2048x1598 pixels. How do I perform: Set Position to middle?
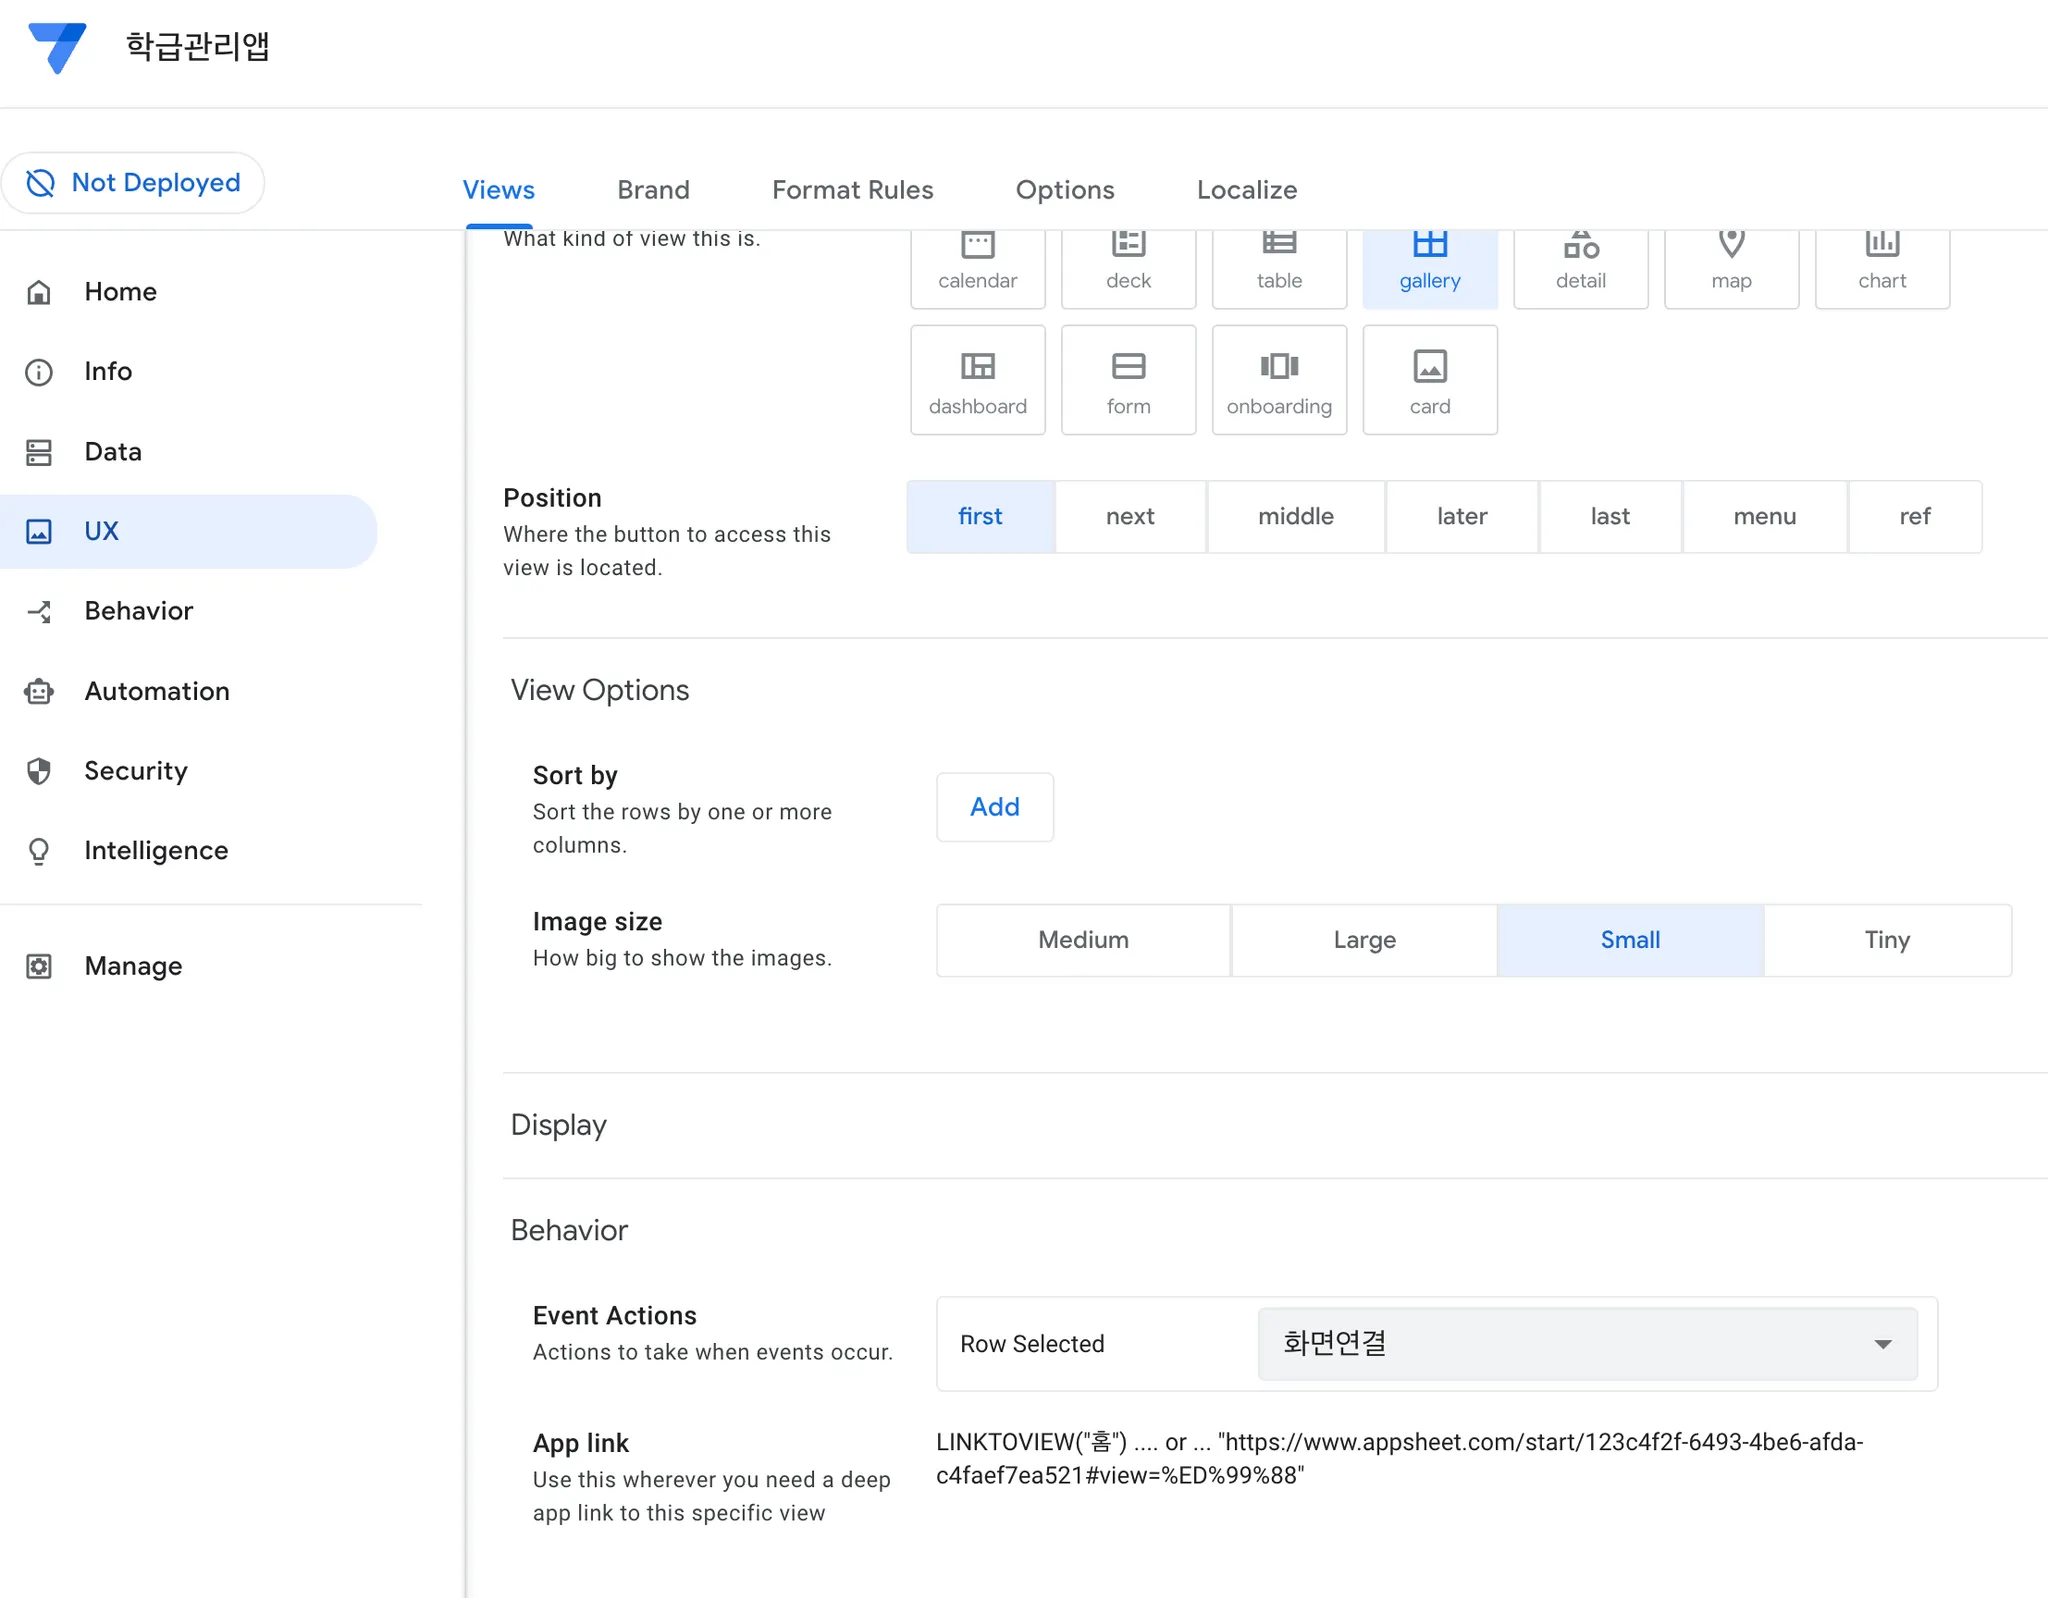click(x=1295, y=516)
